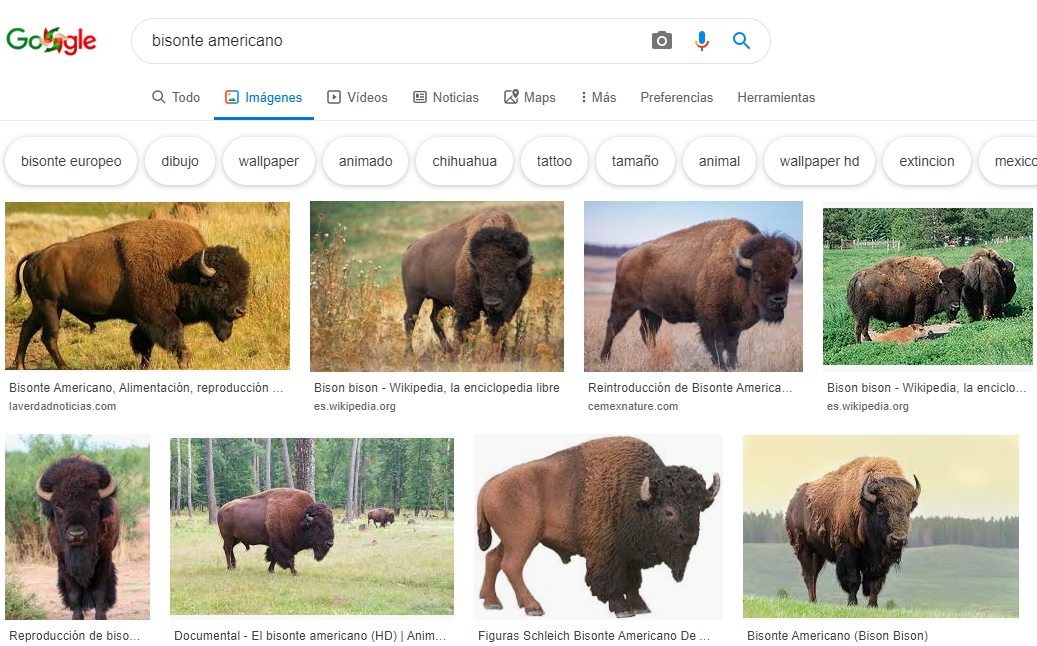Image resolution: width=1037 pixels, height=646 pixels.
Task: Open search by image camera icon
Action: [x=661, y=41]
